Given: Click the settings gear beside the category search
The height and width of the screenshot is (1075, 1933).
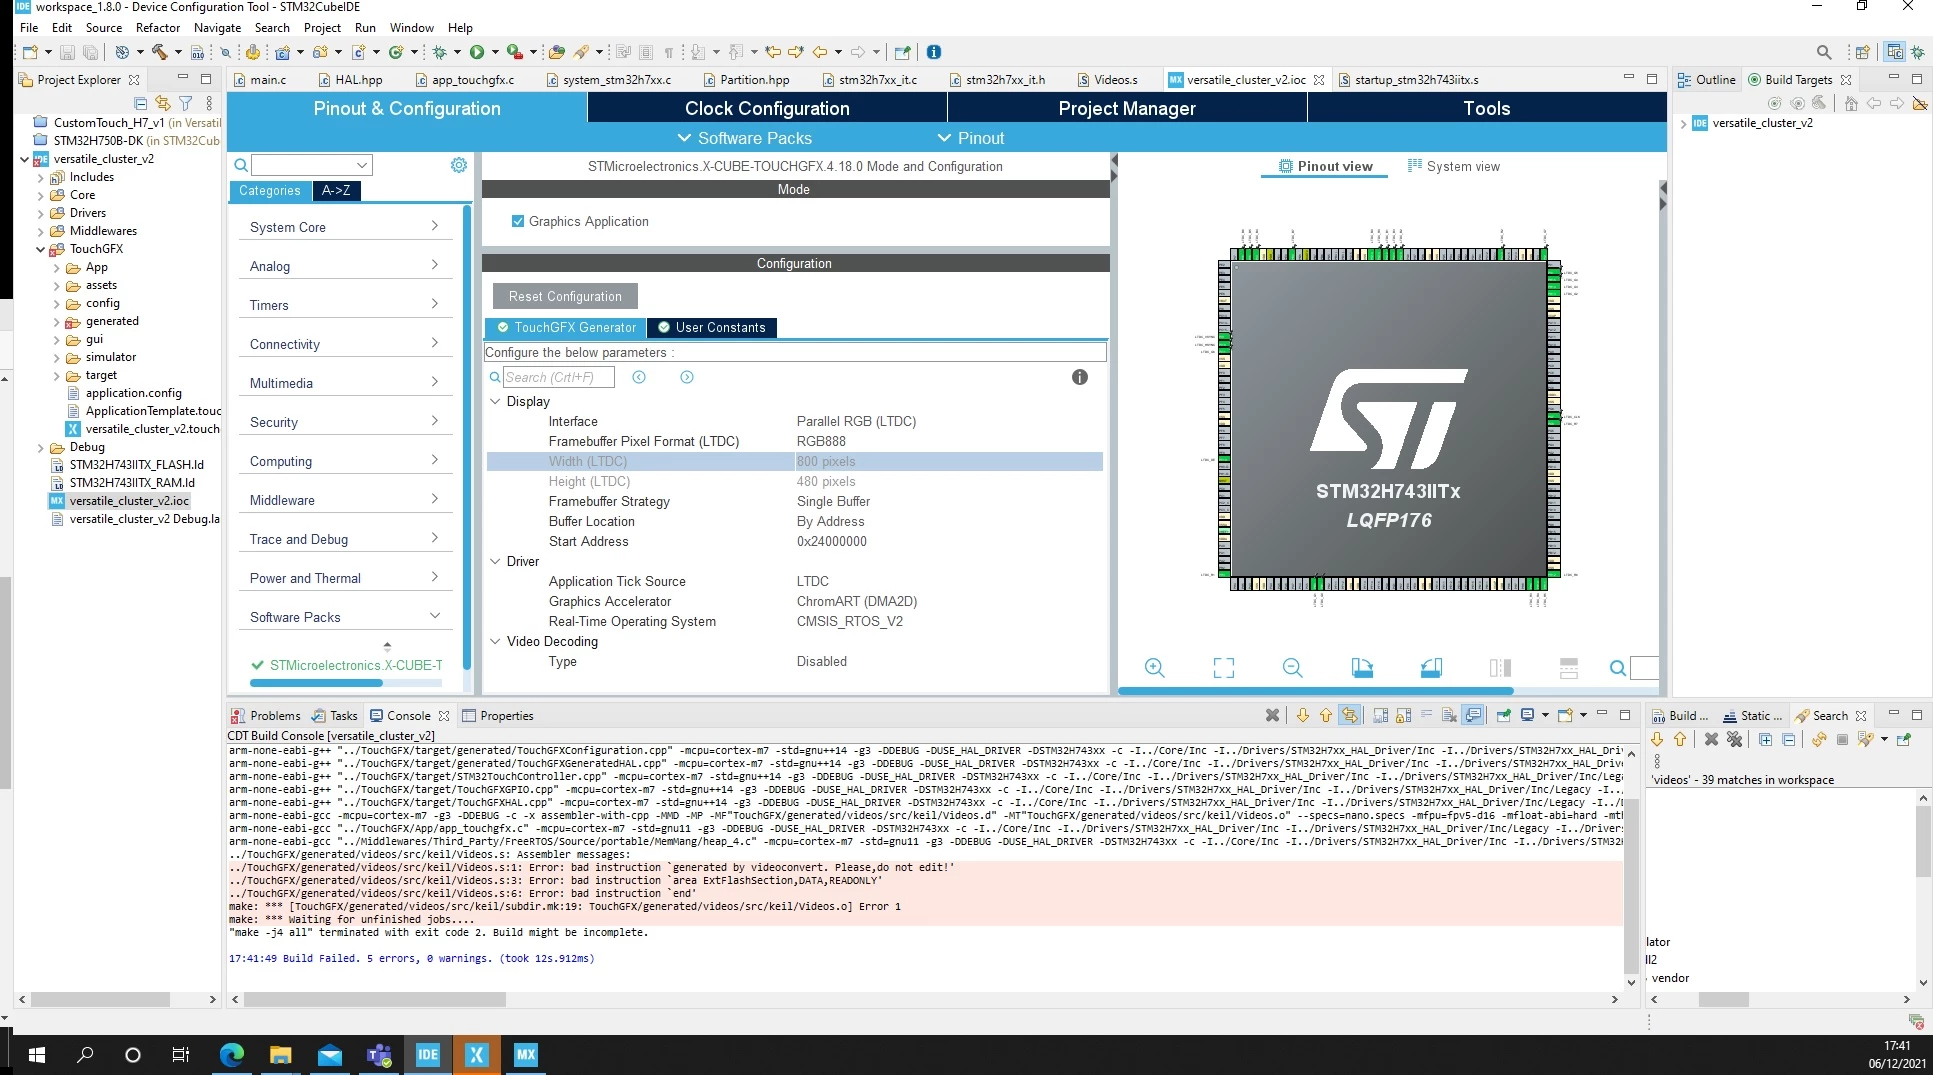Looking at the screenshot, I should coord(459,165).
